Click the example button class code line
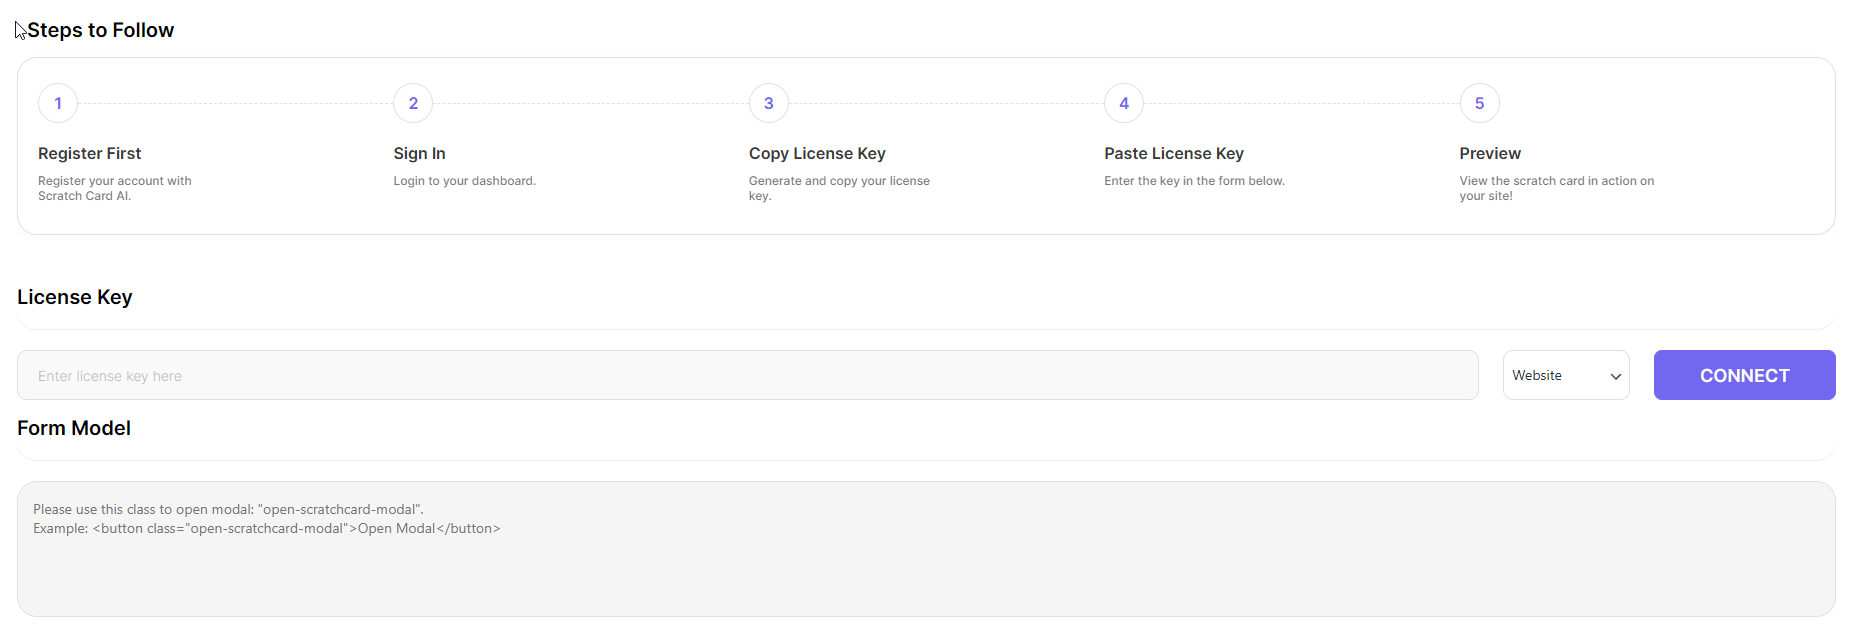Screen dimensions: 1862x628 [267, 528]
